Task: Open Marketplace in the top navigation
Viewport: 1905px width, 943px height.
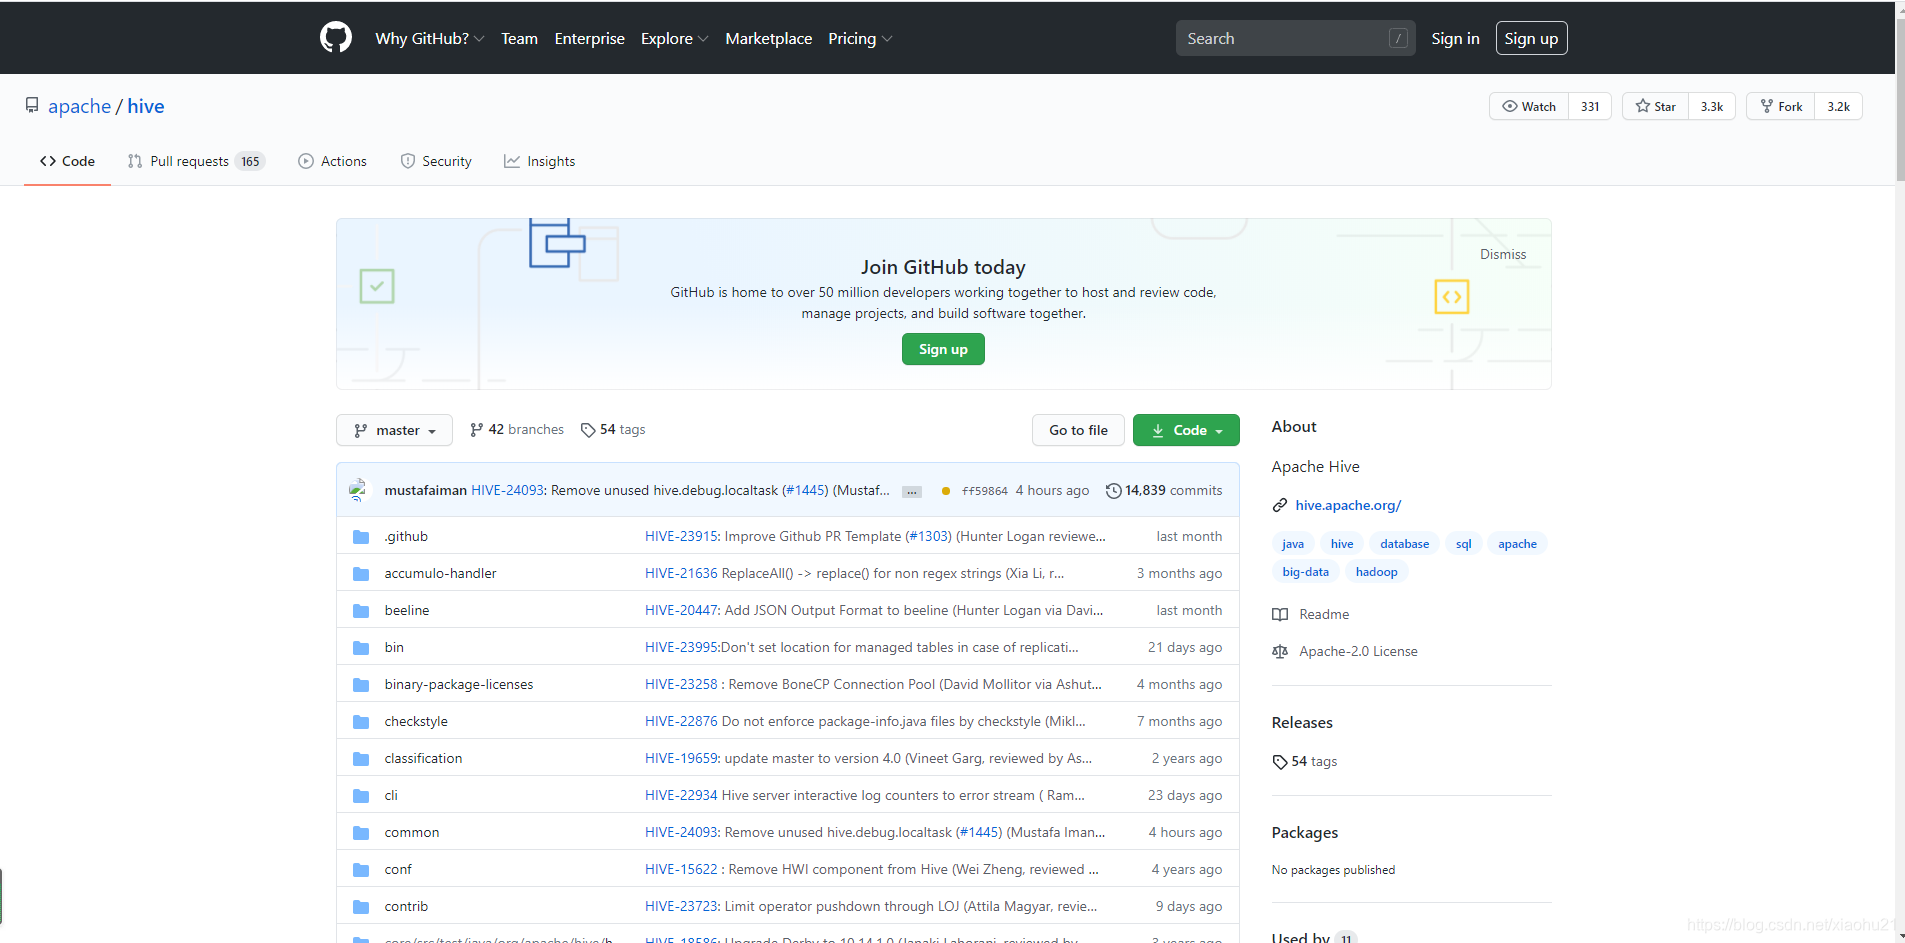Action: tap(768, 38)
